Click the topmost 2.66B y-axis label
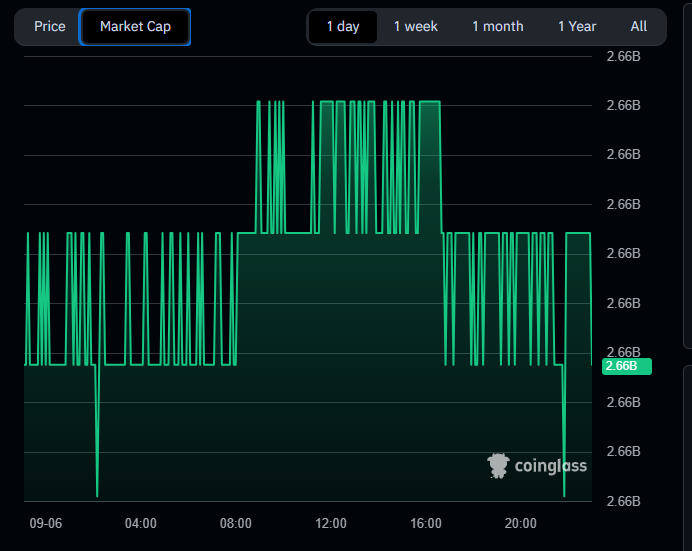The height and width of the screenshot is (551, 692). [623, 56]
